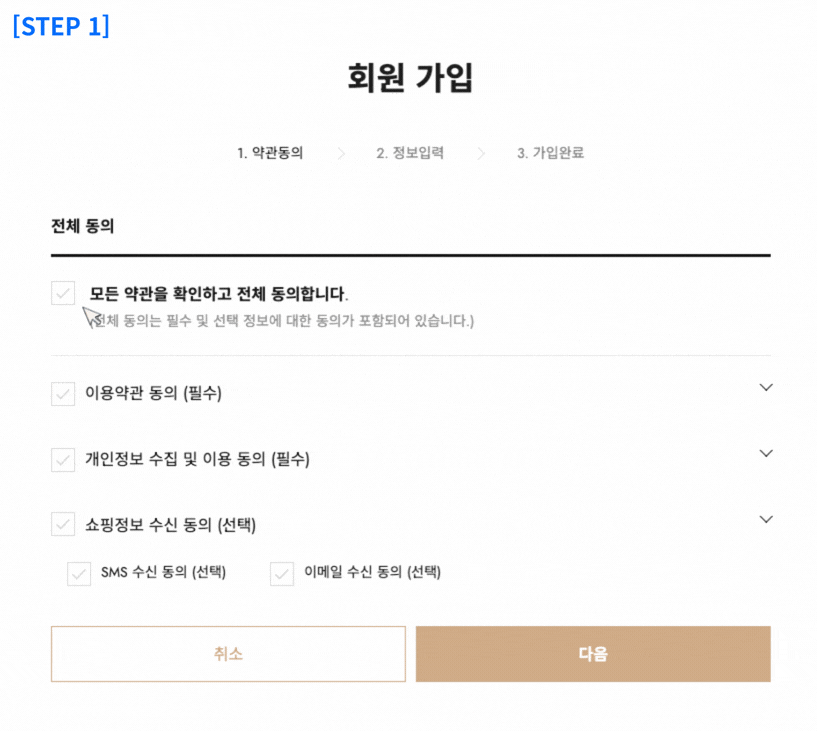
Task: Enable SMS 수신 동의 (선택) consent
Action: click(x=79, y=573)
